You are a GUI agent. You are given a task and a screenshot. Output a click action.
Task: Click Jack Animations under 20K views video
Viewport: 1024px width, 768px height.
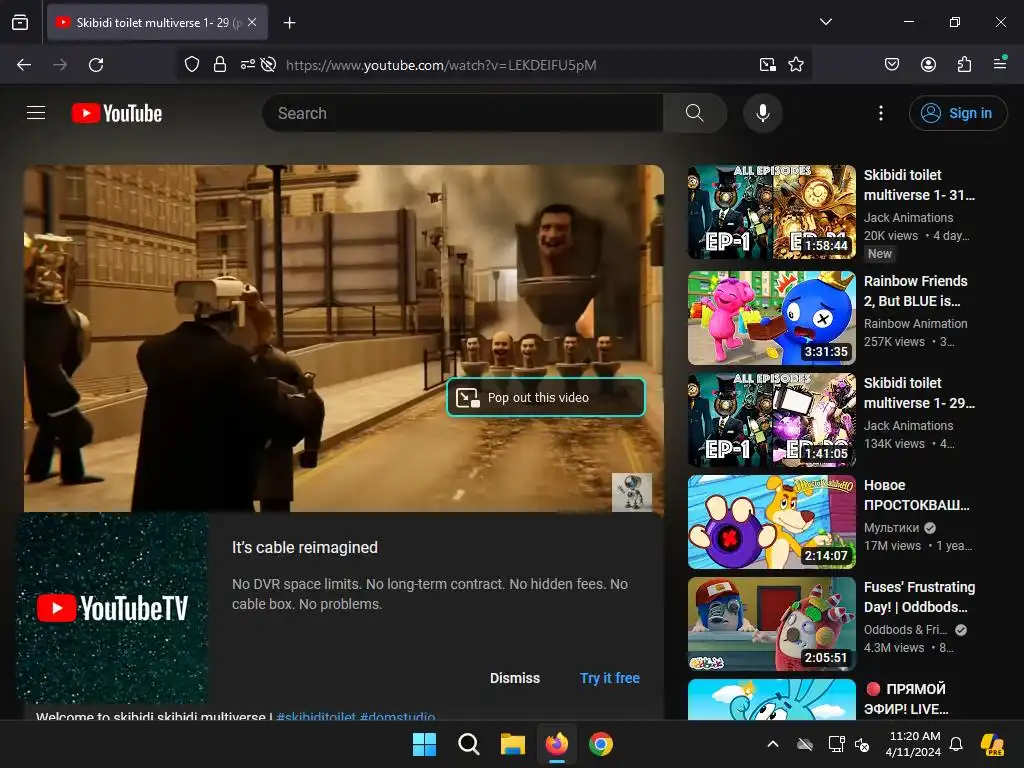908,217
